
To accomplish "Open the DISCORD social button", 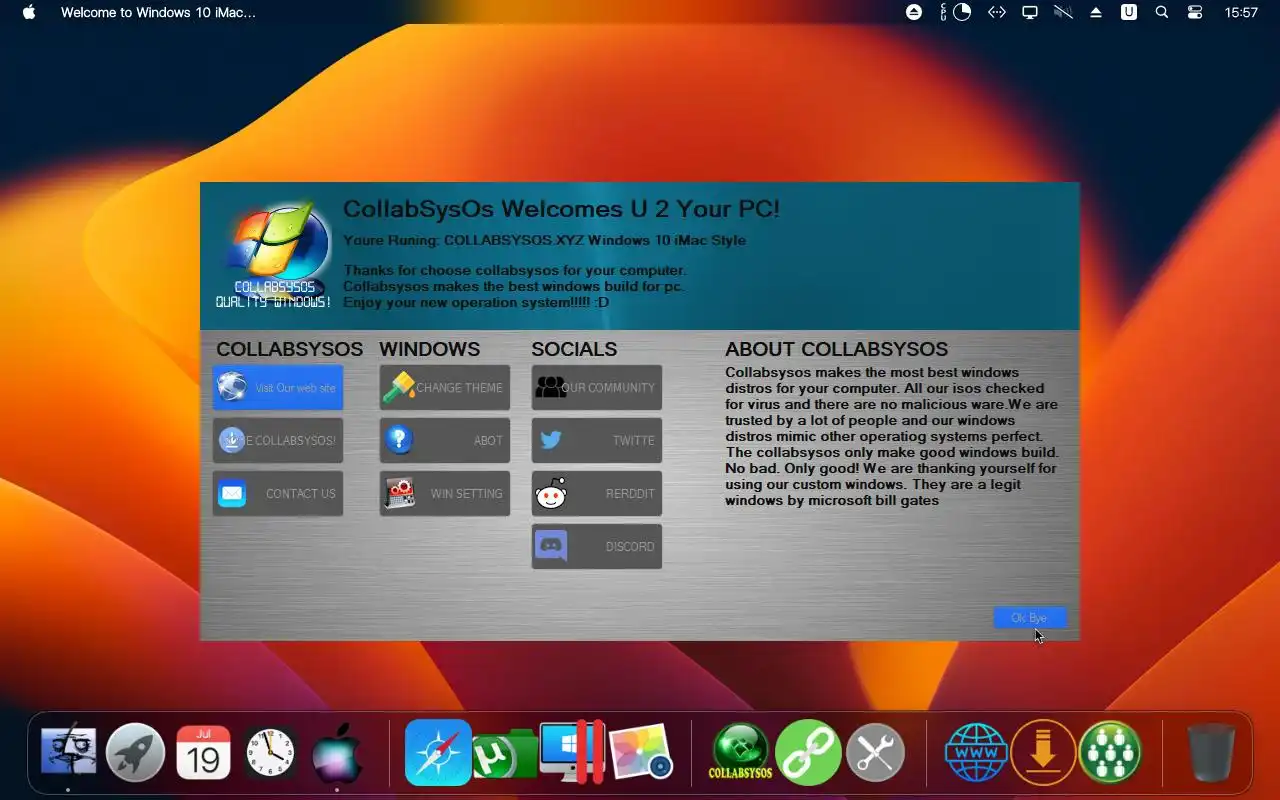I will point(597,546).
